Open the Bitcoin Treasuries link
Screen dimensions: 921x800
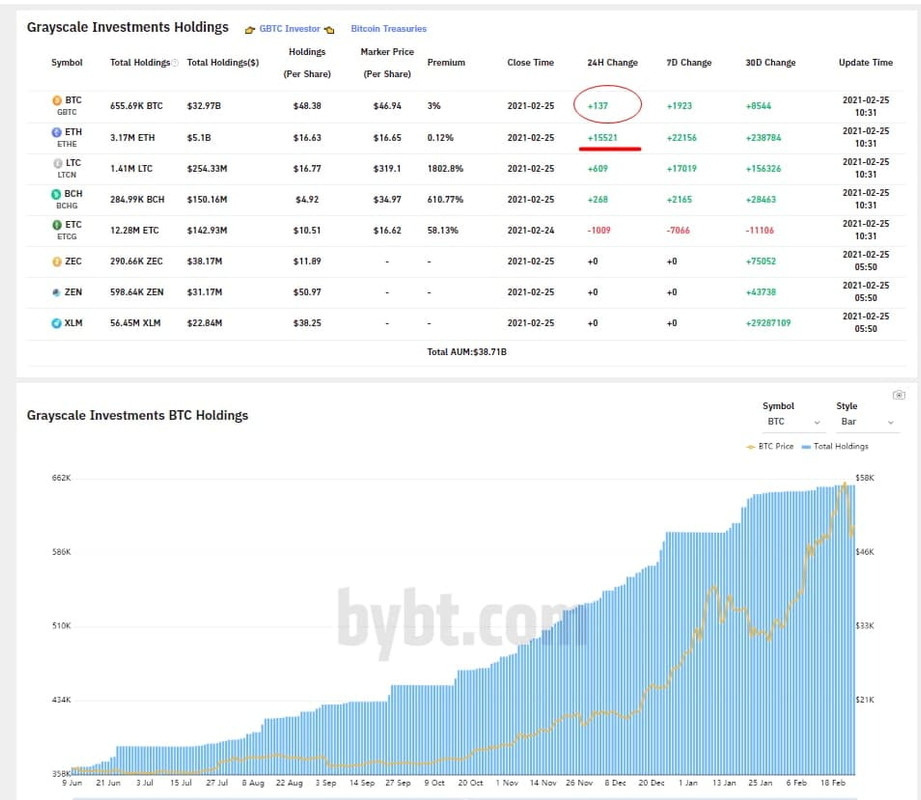pos(388,29)
